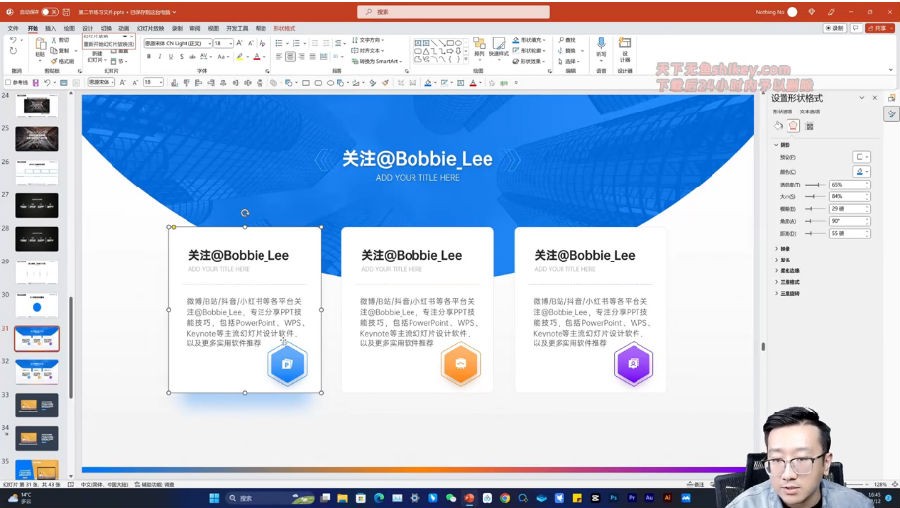The image size is (900, 508).
Task: Click the Dictate microphone icon
Action: [x=601, y=43]
